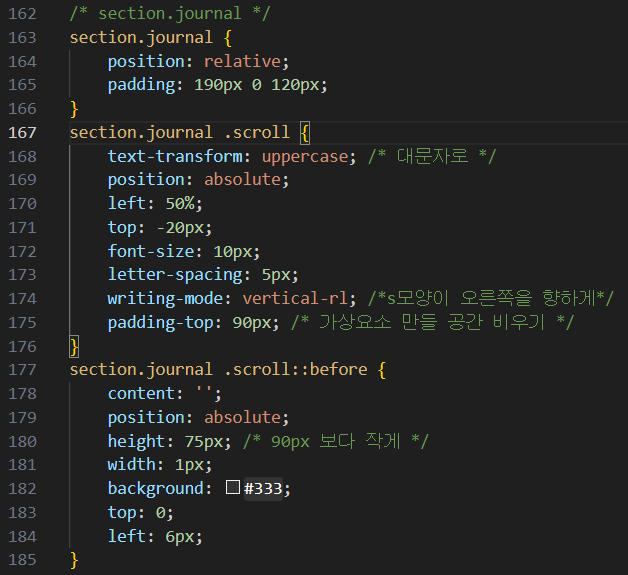Click 'relative' value on line 164
Image resolution: width=628 pixels, height=575 pixels.
pyautogui.click(x=243, y=61)
